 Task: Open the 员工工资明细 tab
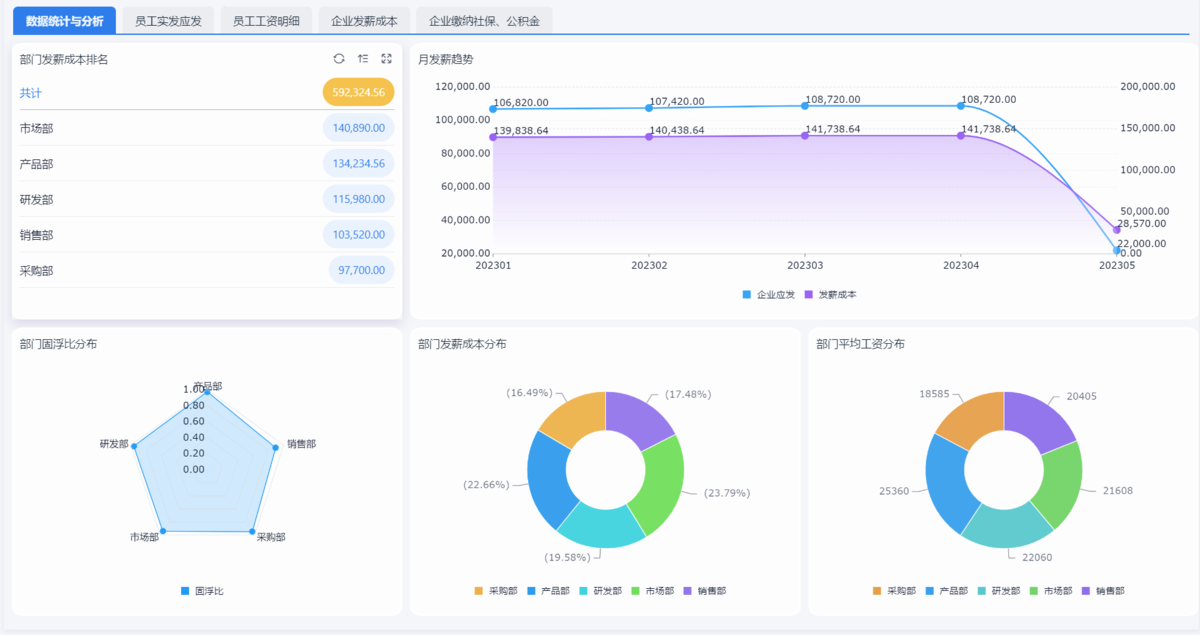266,21
